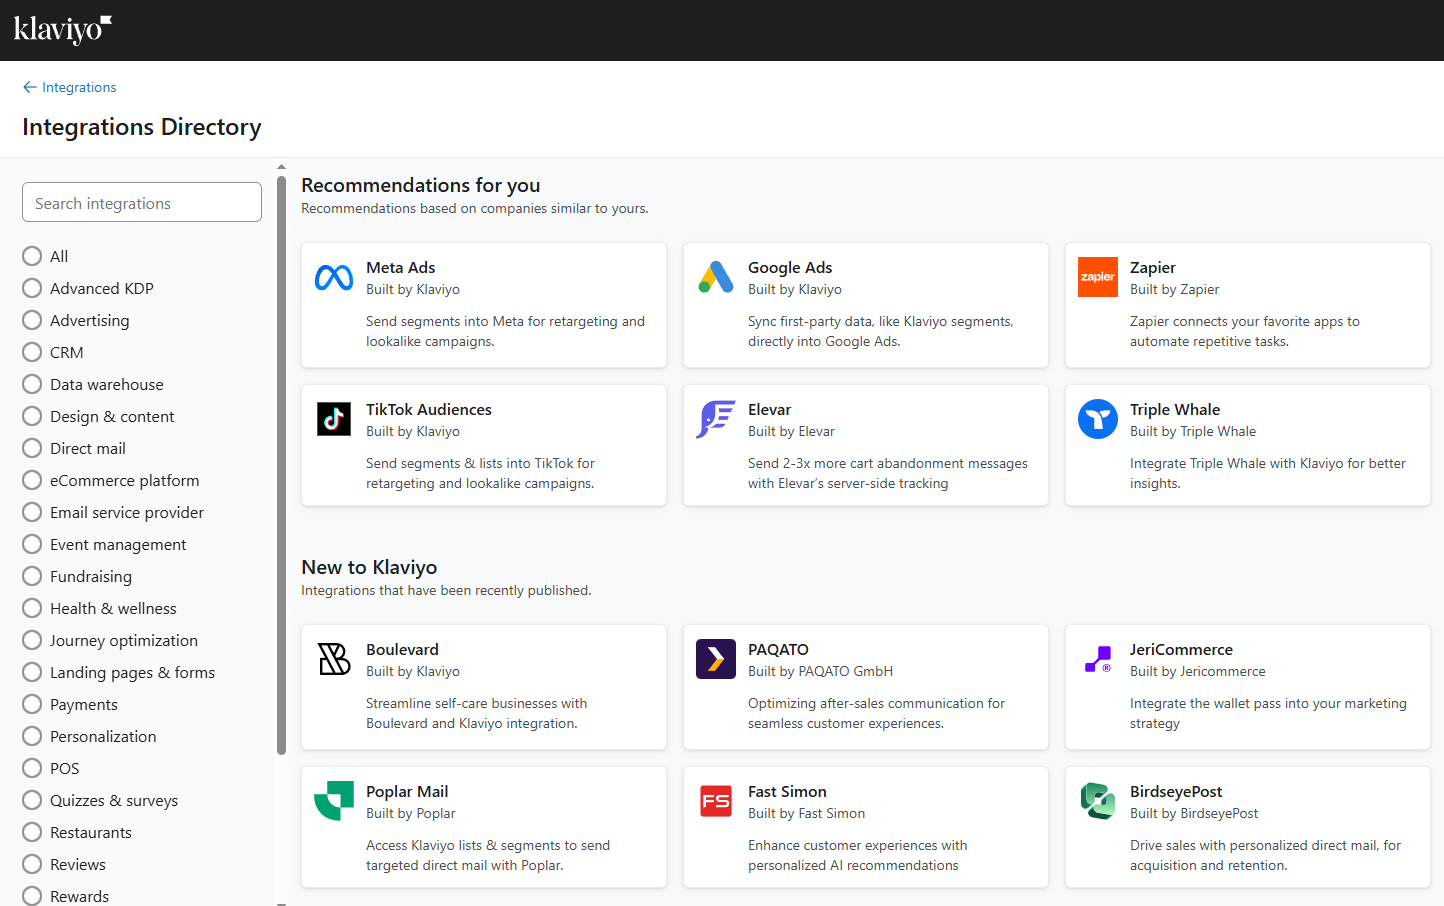This screenshot has width=1444, height=906.
Task: Click the Fast Simon FS logo icon
Action: 716,801
